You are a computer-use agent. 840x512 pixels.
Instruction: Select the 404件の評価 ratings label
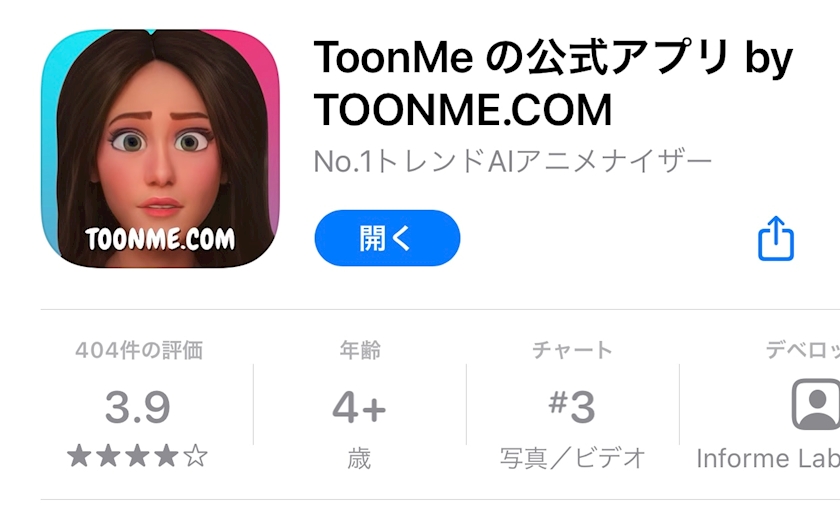139,350
